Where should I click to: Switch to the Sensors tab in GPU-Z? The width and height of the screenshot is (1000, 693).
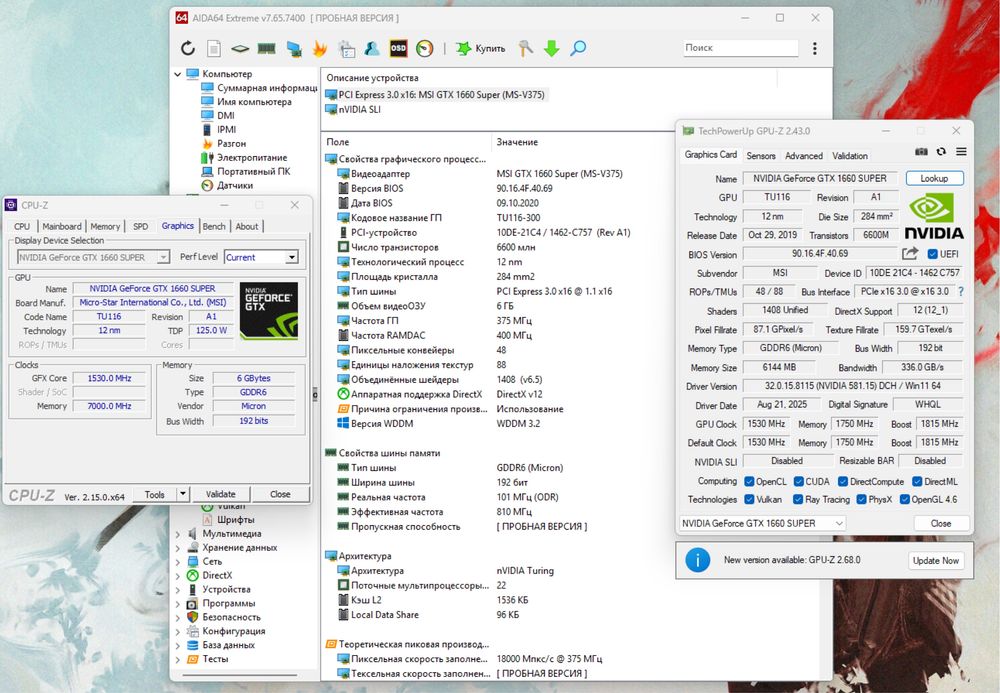pyautogui.click(x=761, y=156)
